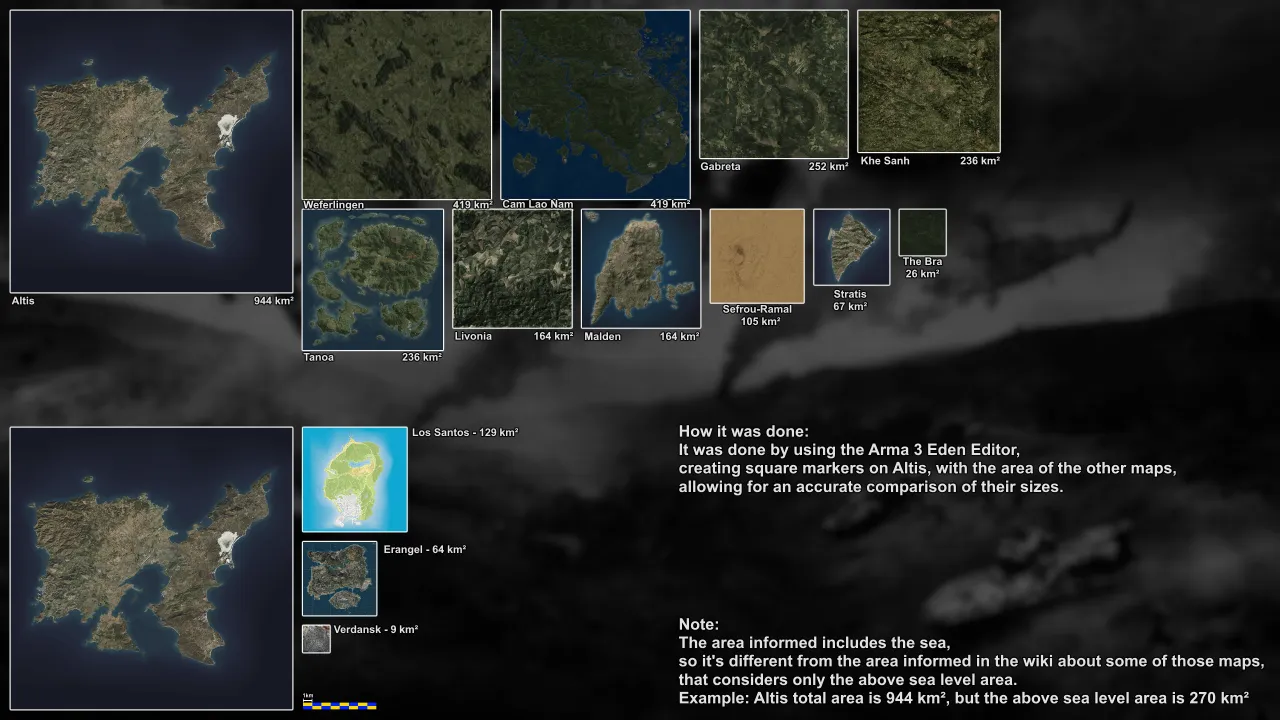Open the Los Santos map preview

(354, 479)
